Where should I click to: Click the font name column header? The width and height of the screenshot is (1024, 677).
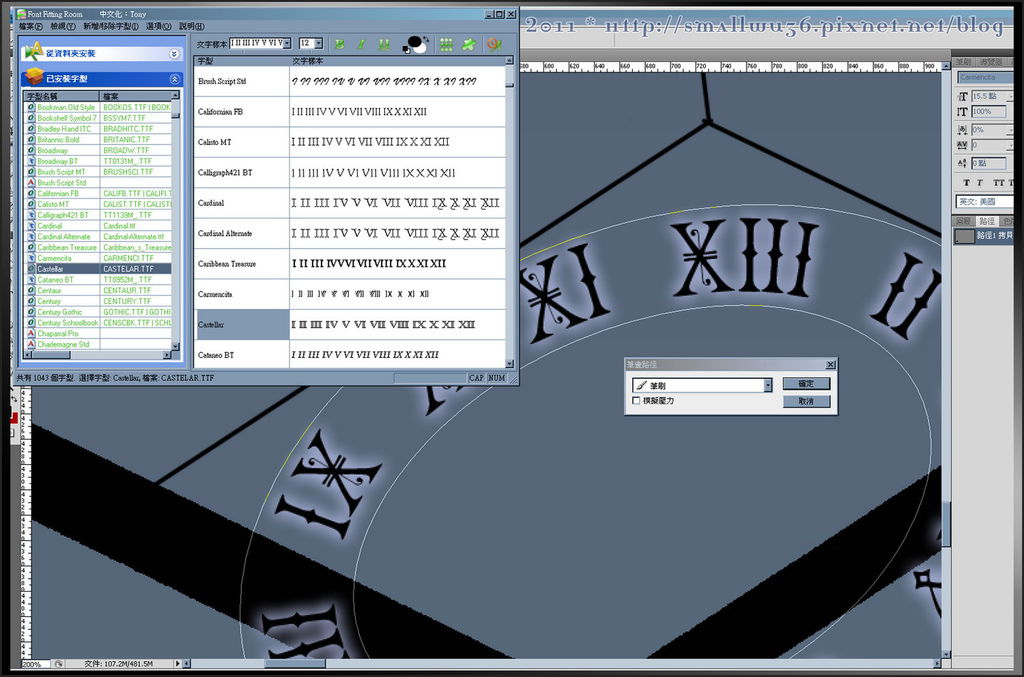pos(61,97)
